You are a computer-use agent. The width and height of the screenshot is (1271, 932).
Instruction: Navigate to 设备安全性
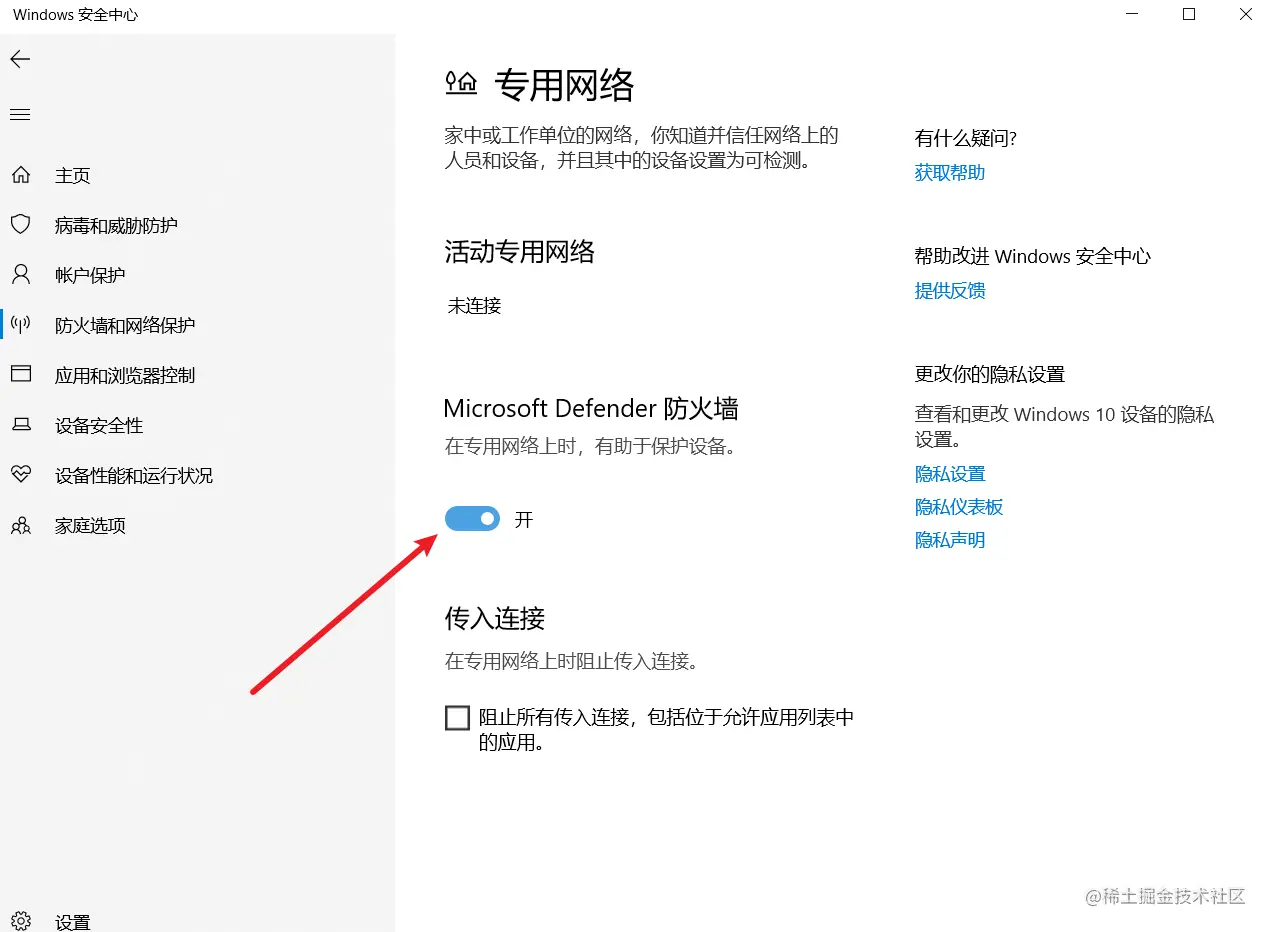[x=99, y=426]
